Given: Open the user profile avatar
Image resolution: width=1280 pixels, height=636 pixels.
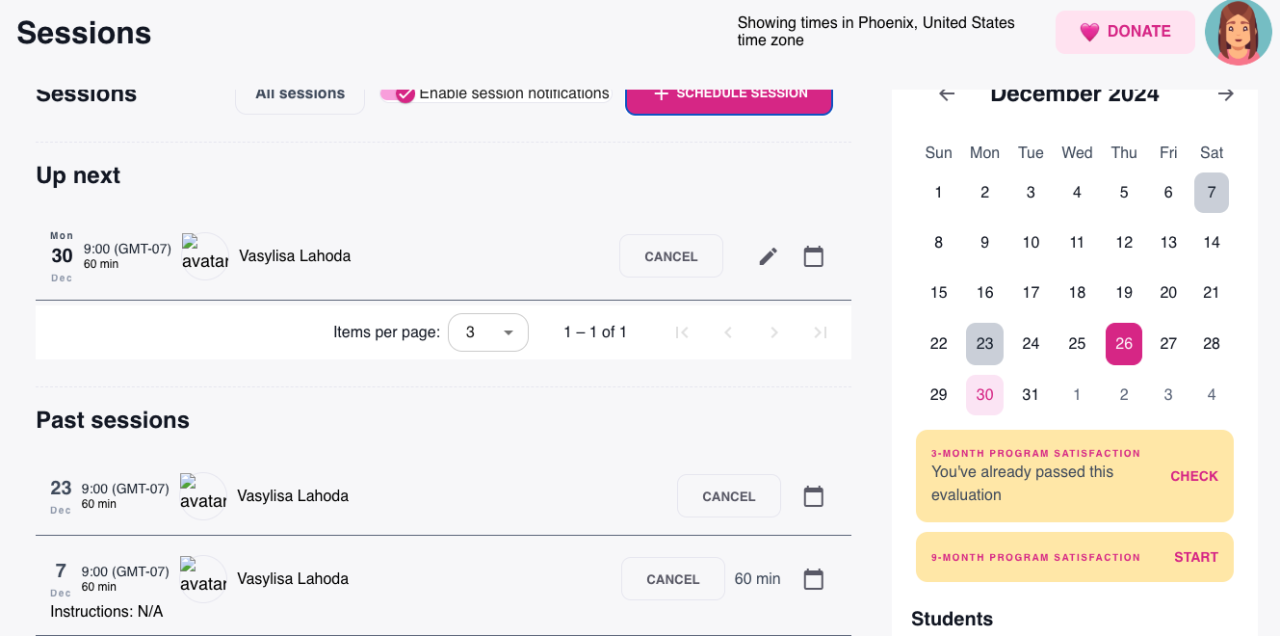Looking at the screenshot, I should (x=1238, y=32).
